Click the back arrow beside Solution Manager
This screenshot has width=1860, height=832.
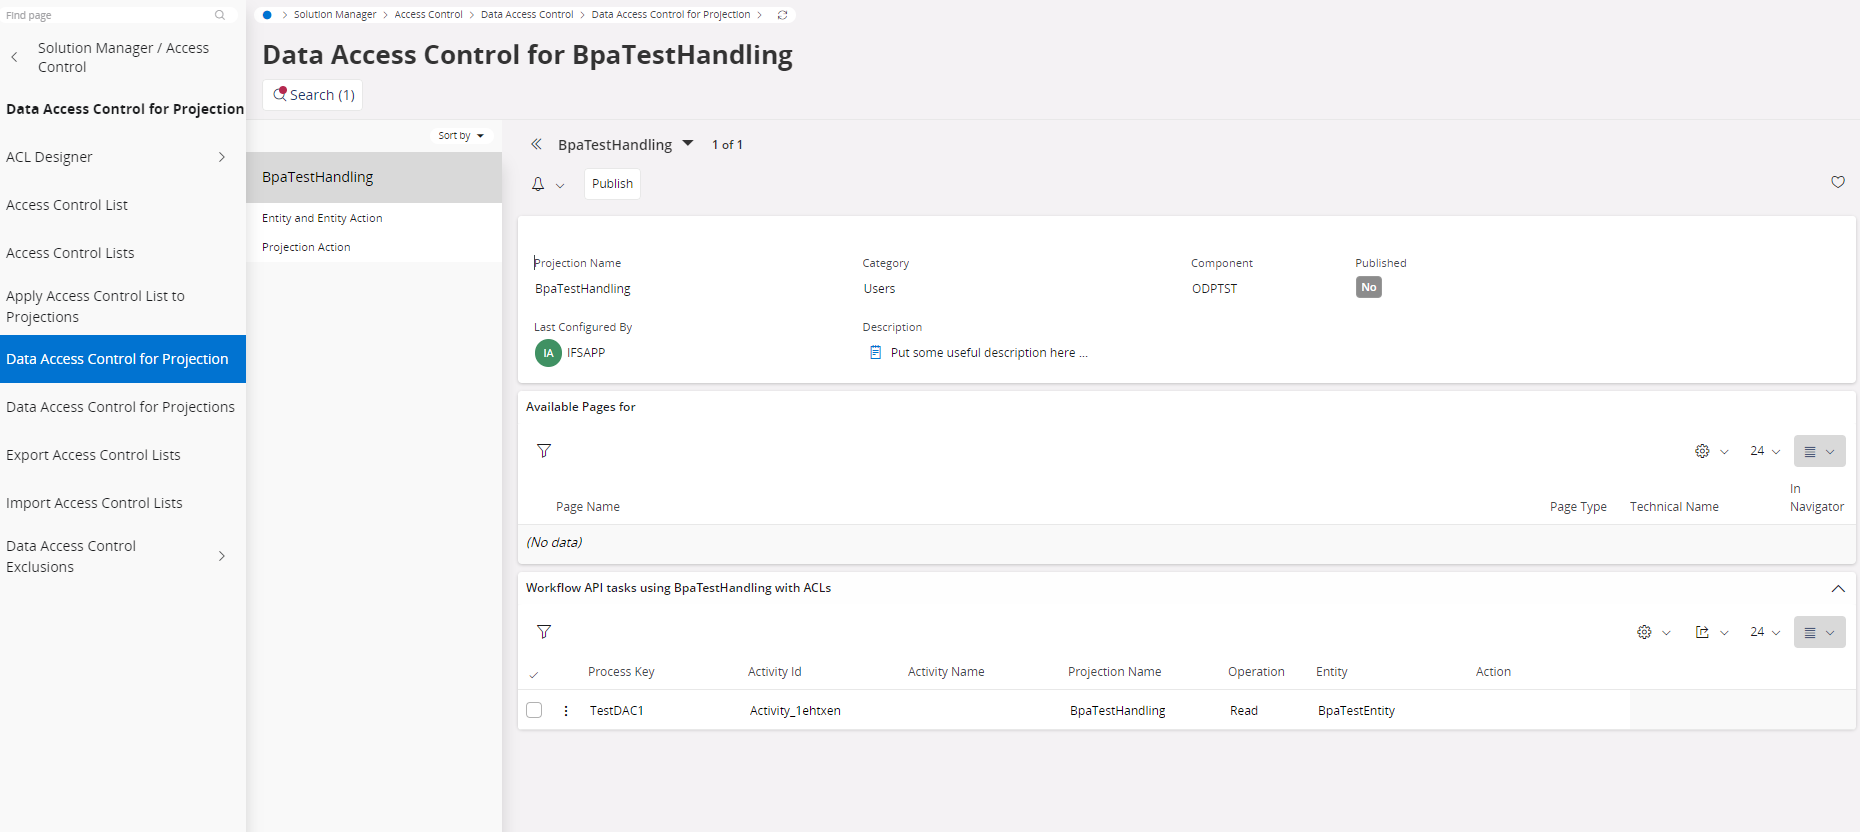click(14, 57)
